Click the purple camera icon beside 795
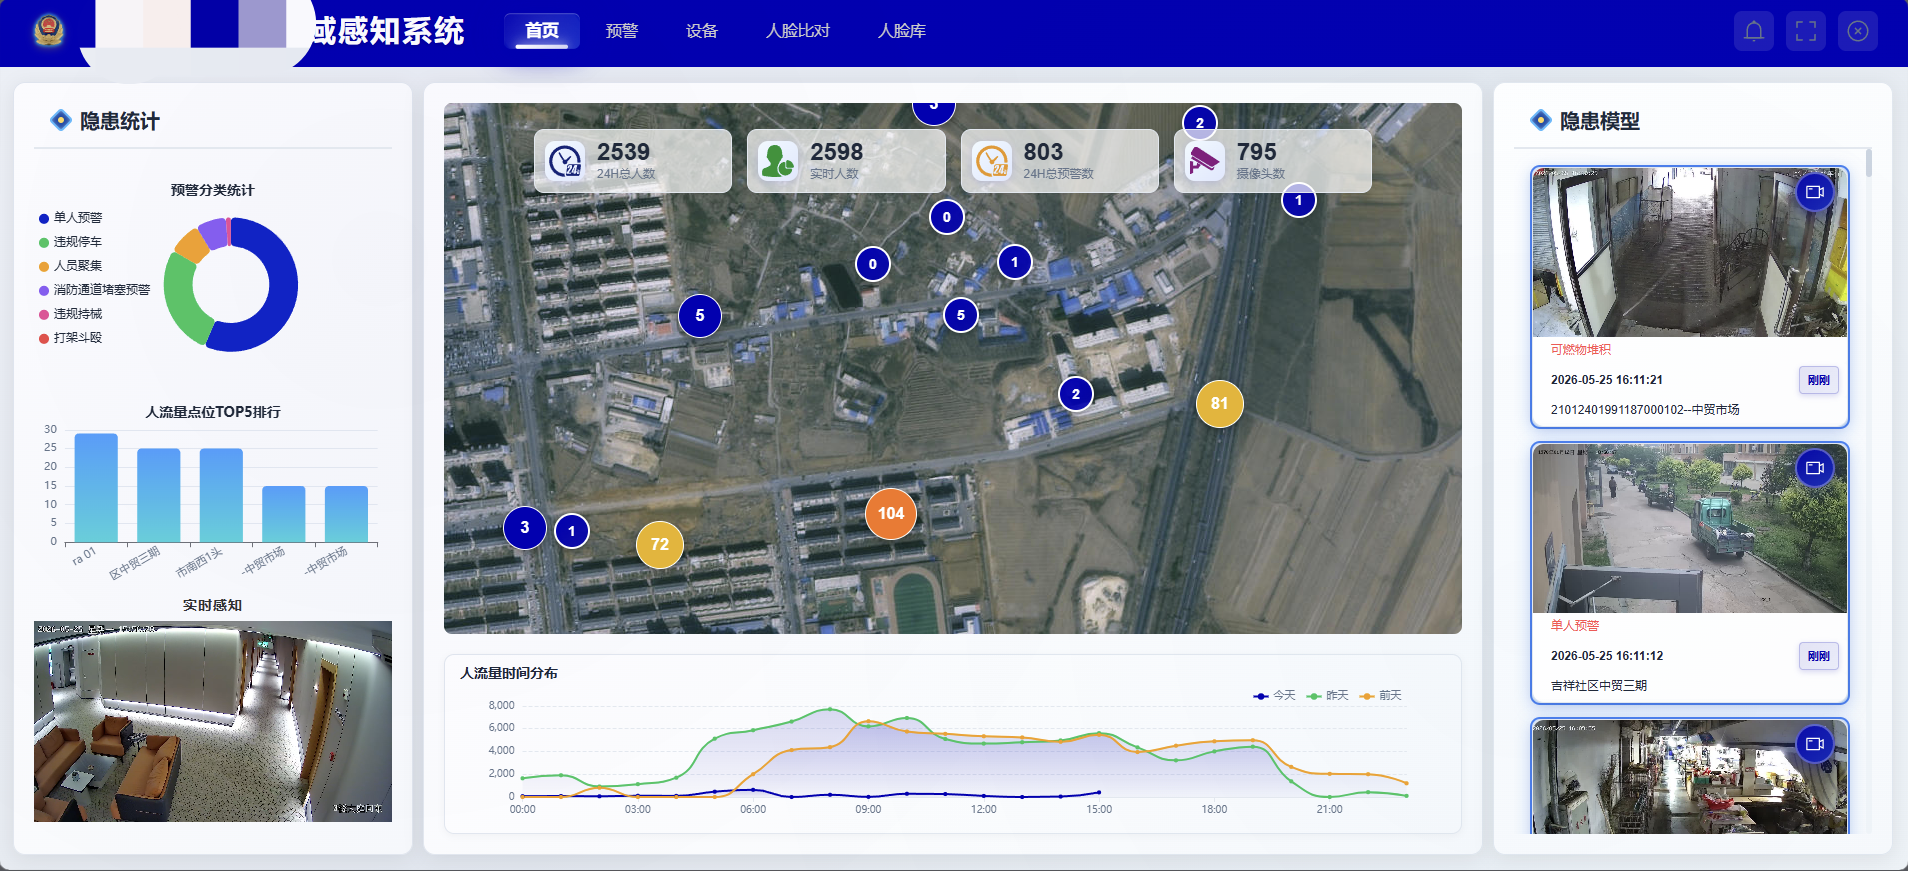The width and height of the screenshot is (1908, 871). click(1205, 160)
